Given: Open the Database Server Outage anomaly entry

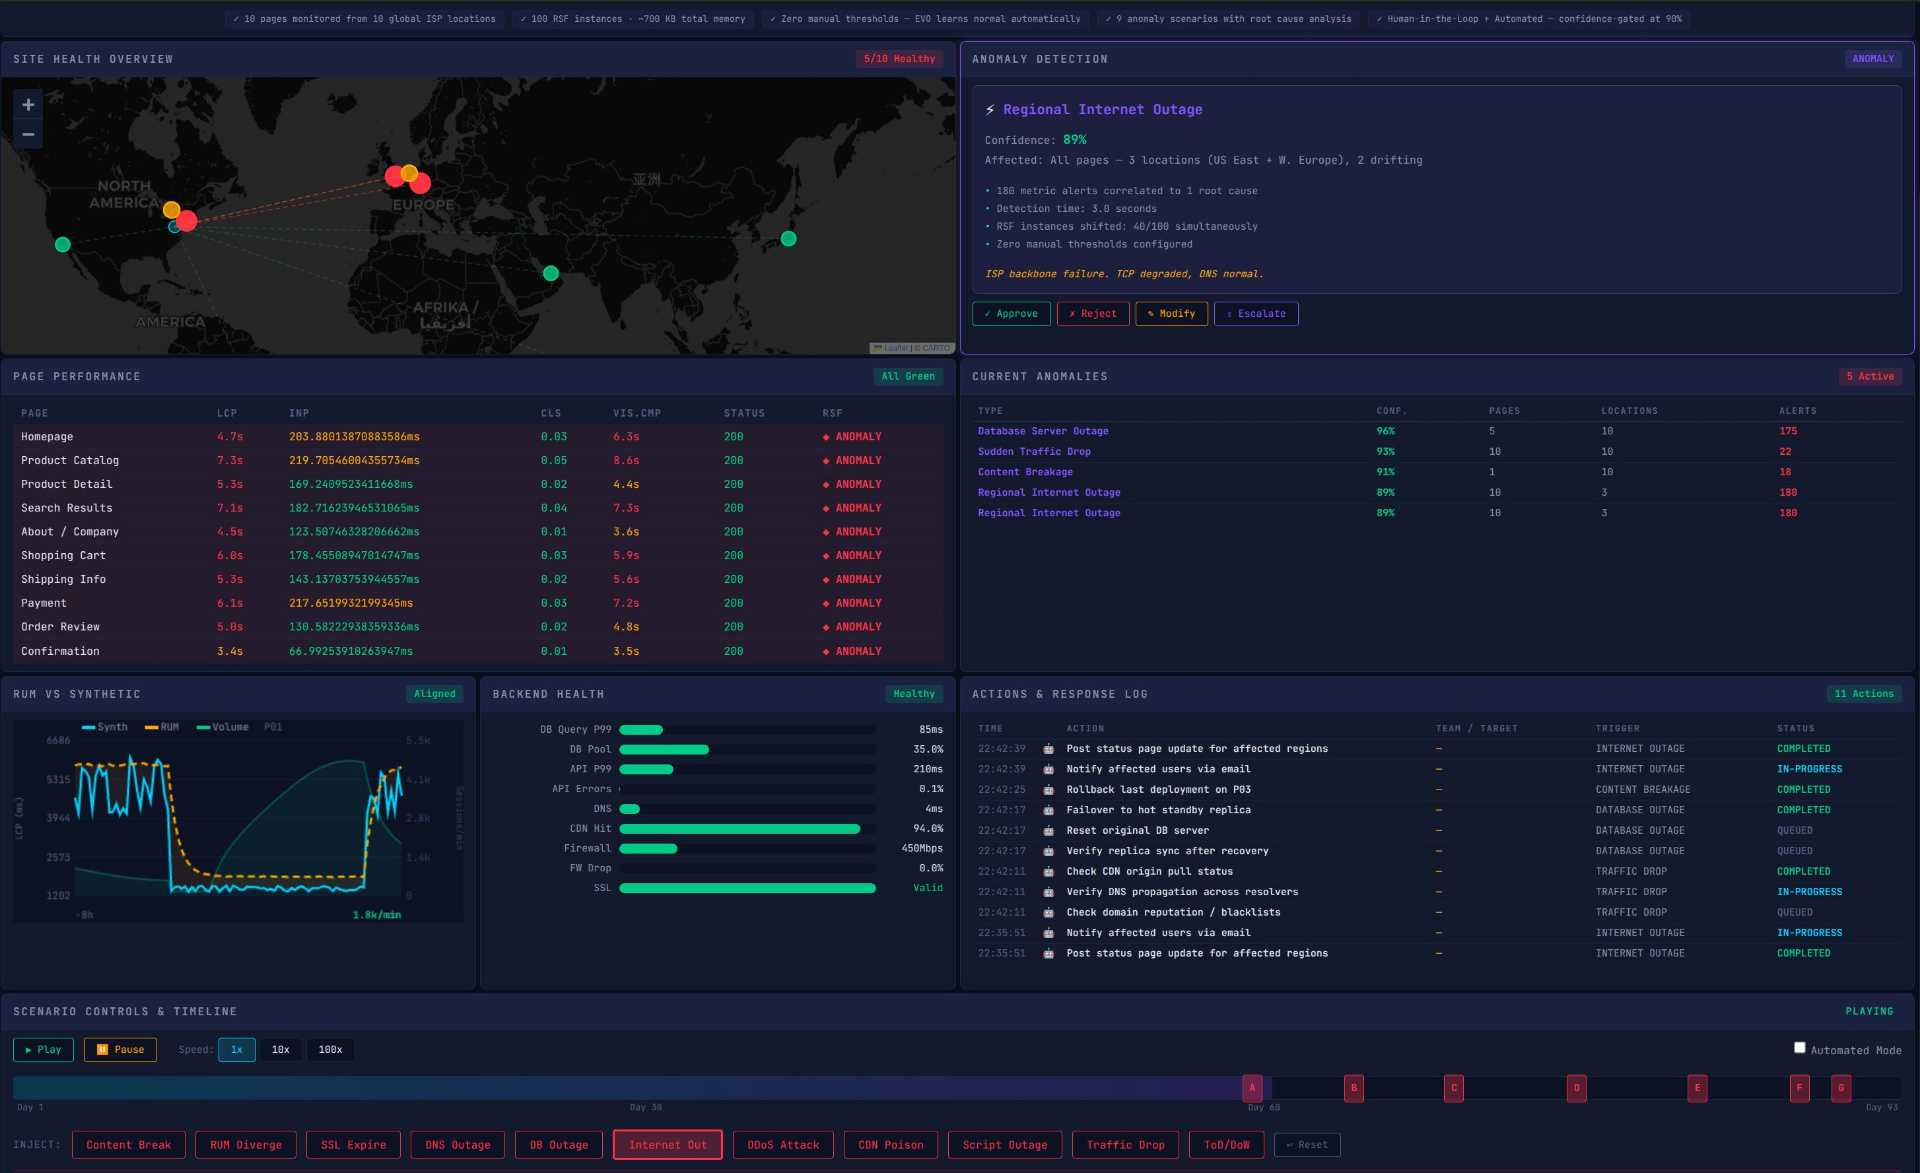Looking at the screenshot, I should 1043,431.
